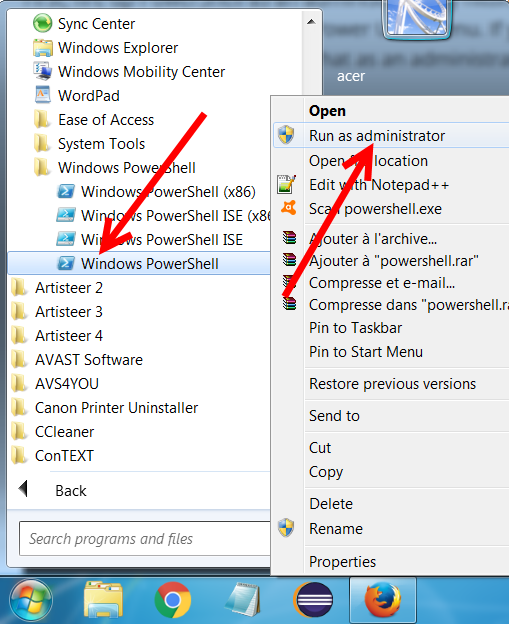This screenshot has width=509, height=624.
Task: Click the WinRAR icon beside Ajouter à l'archive
Action: pyautogui.click(x=289, y=238)
